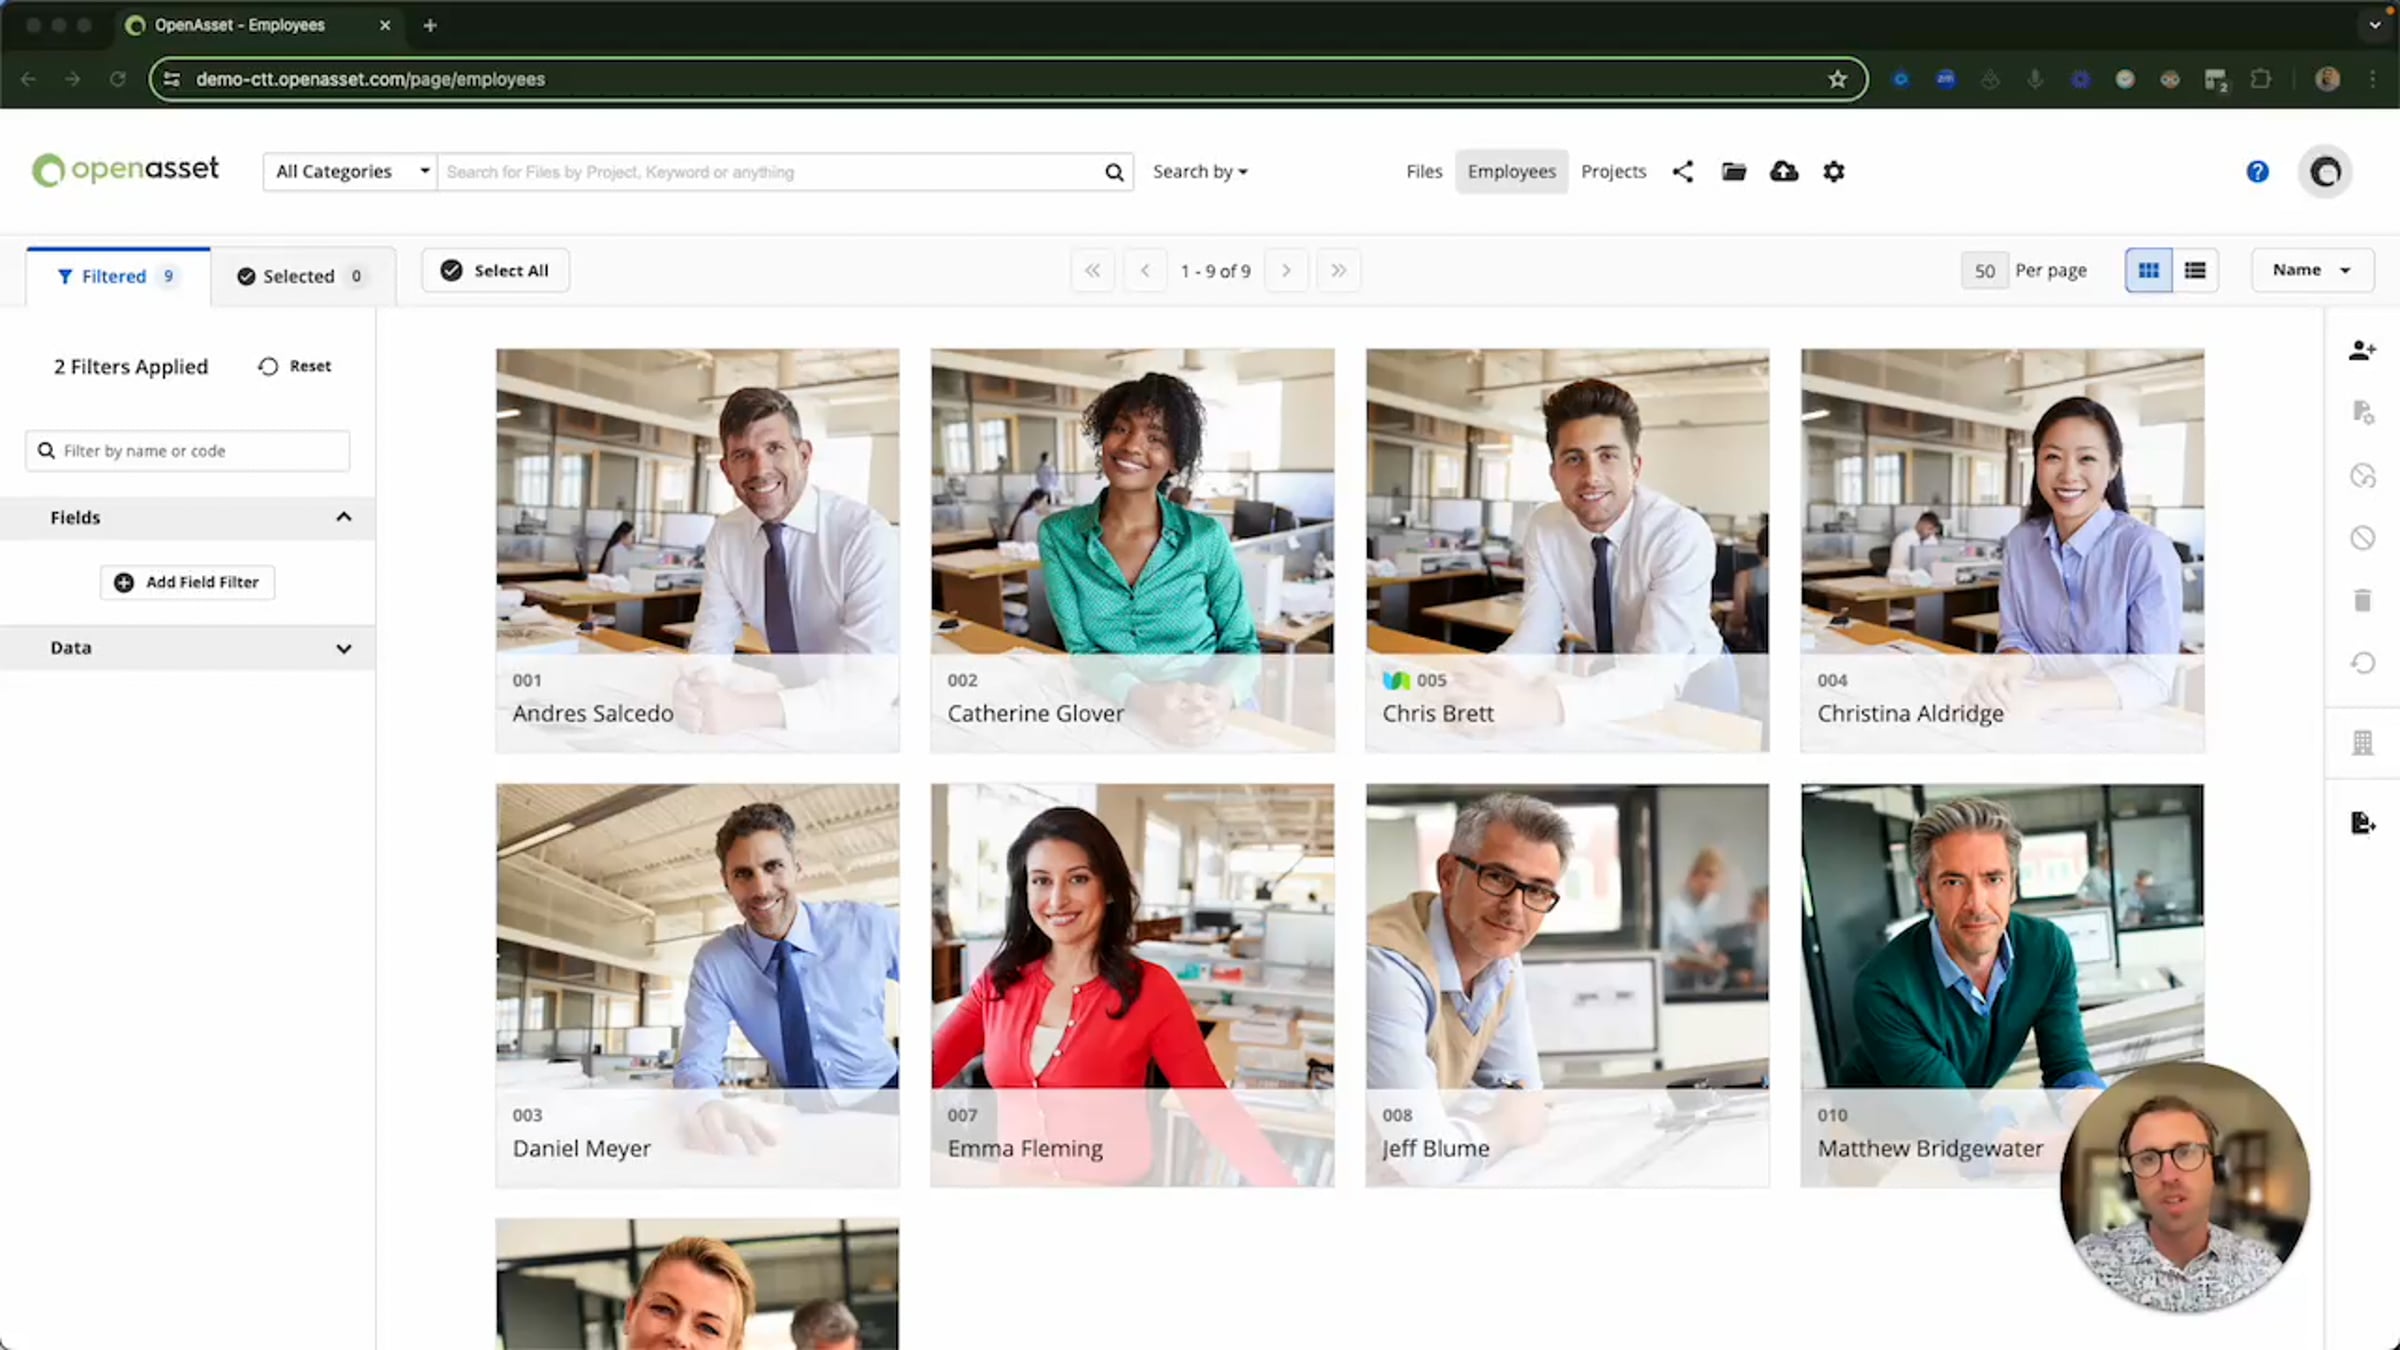Switch to the Selected tab
The height and width of the screenshot is (1350, 2400).
tap(302, 276)
